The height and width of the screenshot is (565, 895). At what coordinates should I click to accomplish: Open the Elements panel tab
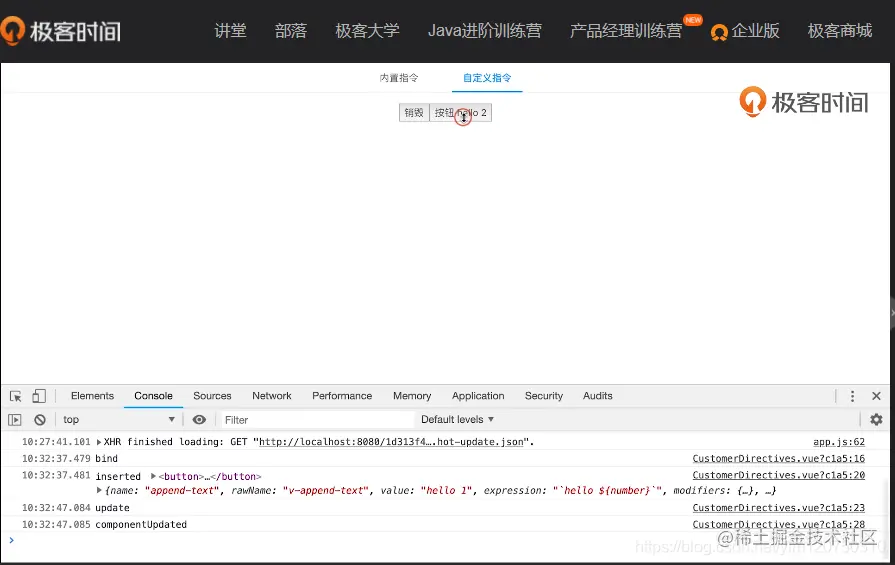[x=92, y=396]
